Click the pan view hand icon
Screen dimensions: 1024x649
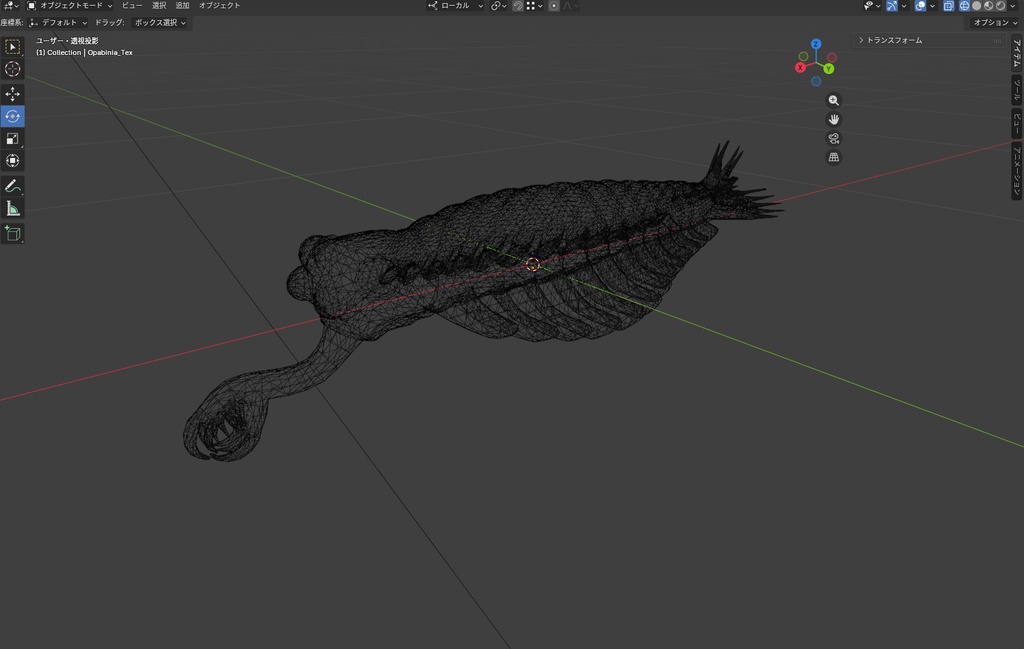(833, 119)
